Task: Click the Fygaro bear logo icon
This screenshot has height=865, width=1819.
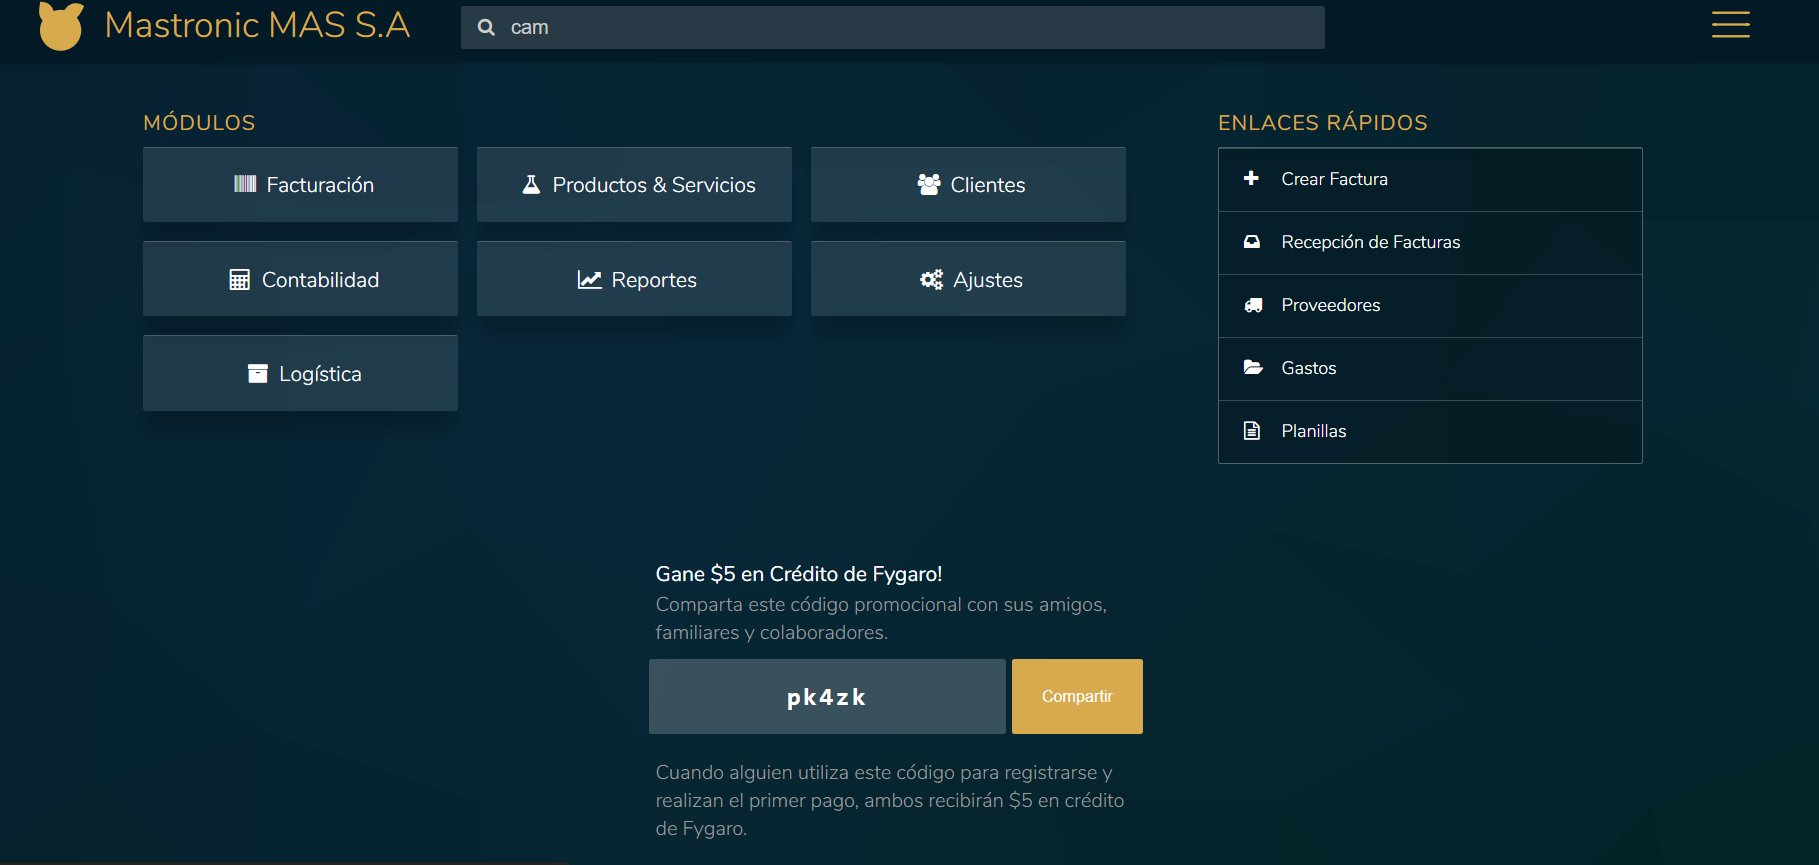Action: tap(61, 26)
